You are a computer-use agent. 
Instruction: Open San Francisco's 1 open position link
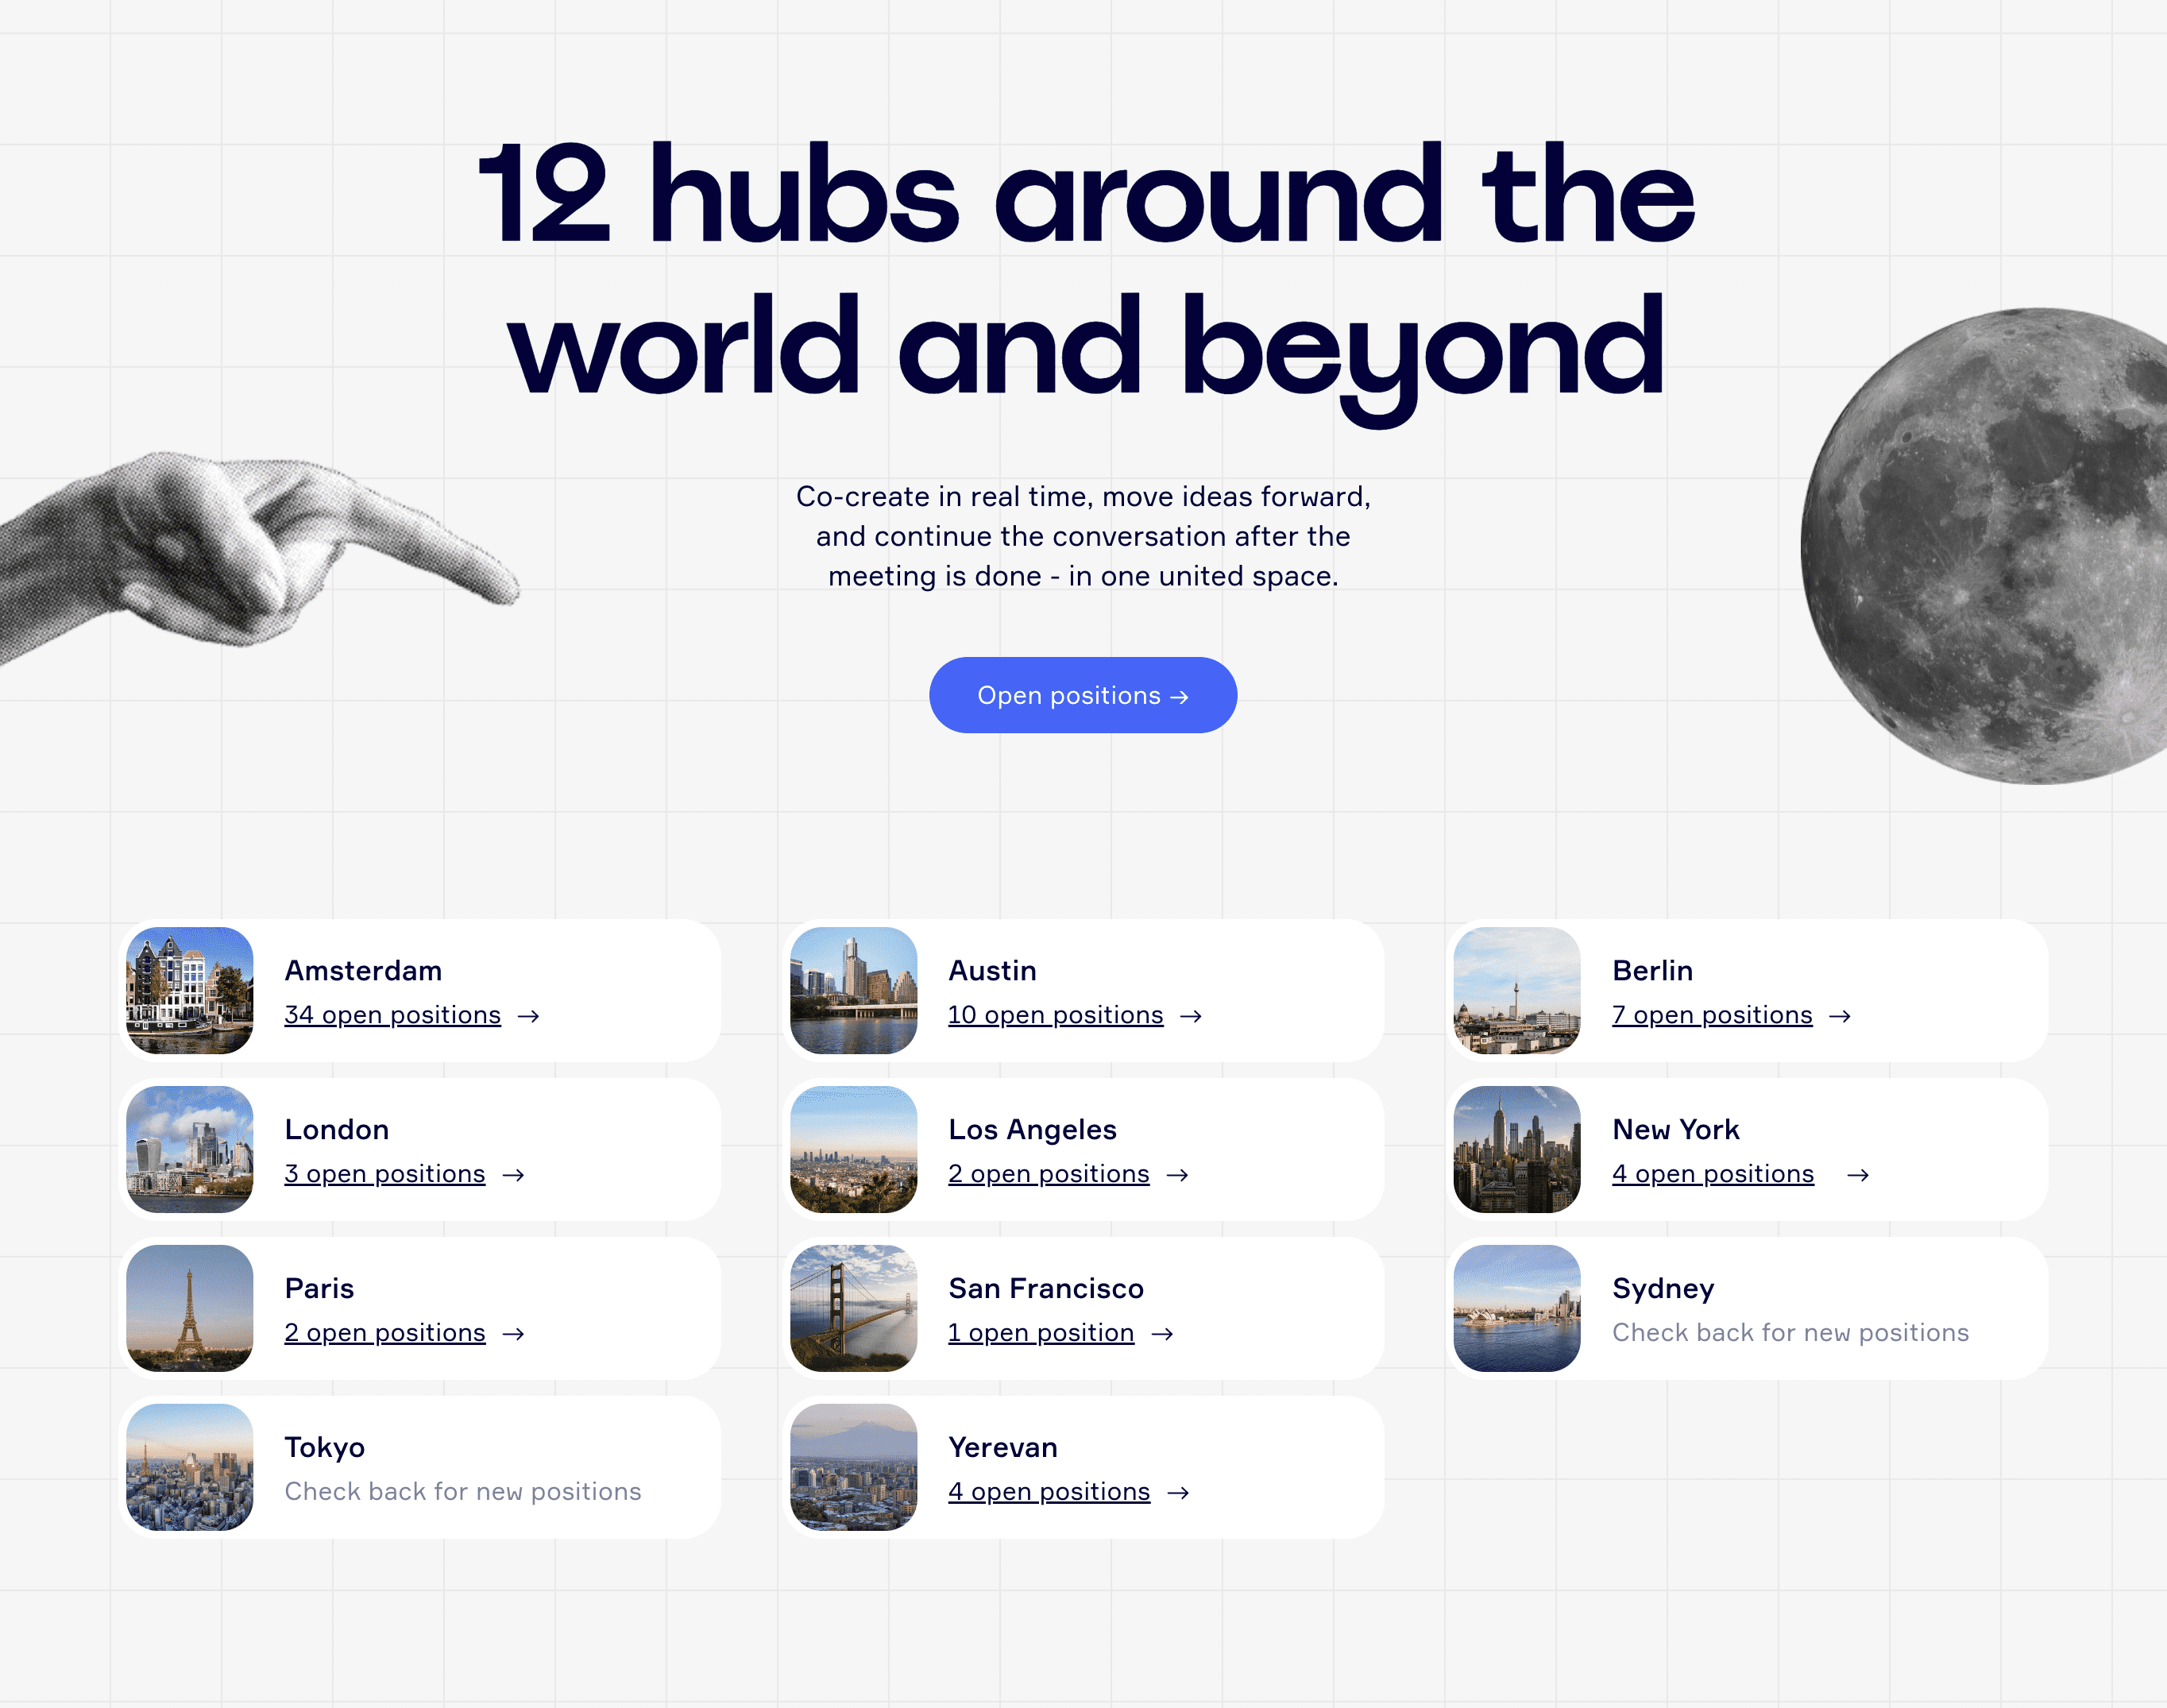[1041, 1333]
